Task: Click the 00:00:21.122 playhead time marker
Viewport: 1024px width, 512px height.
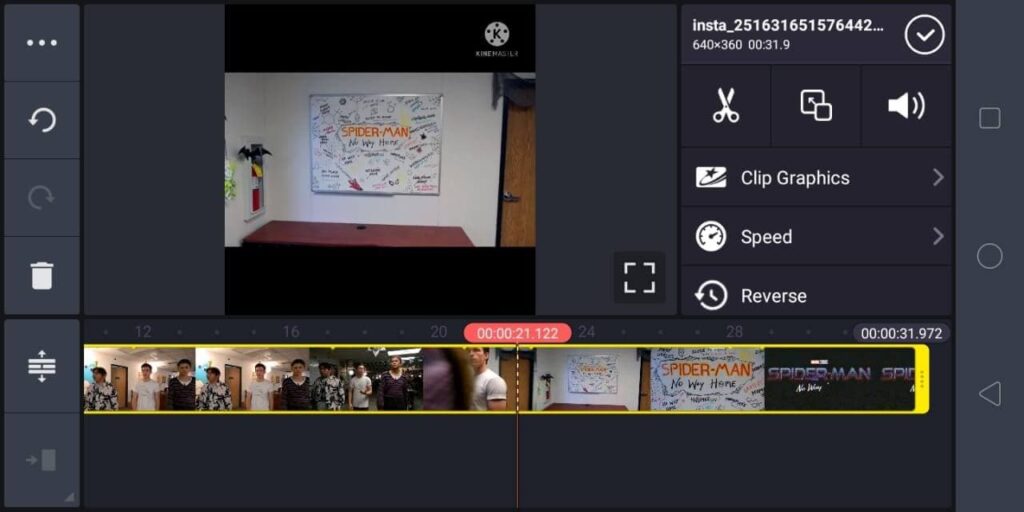Action: (517, 334)
